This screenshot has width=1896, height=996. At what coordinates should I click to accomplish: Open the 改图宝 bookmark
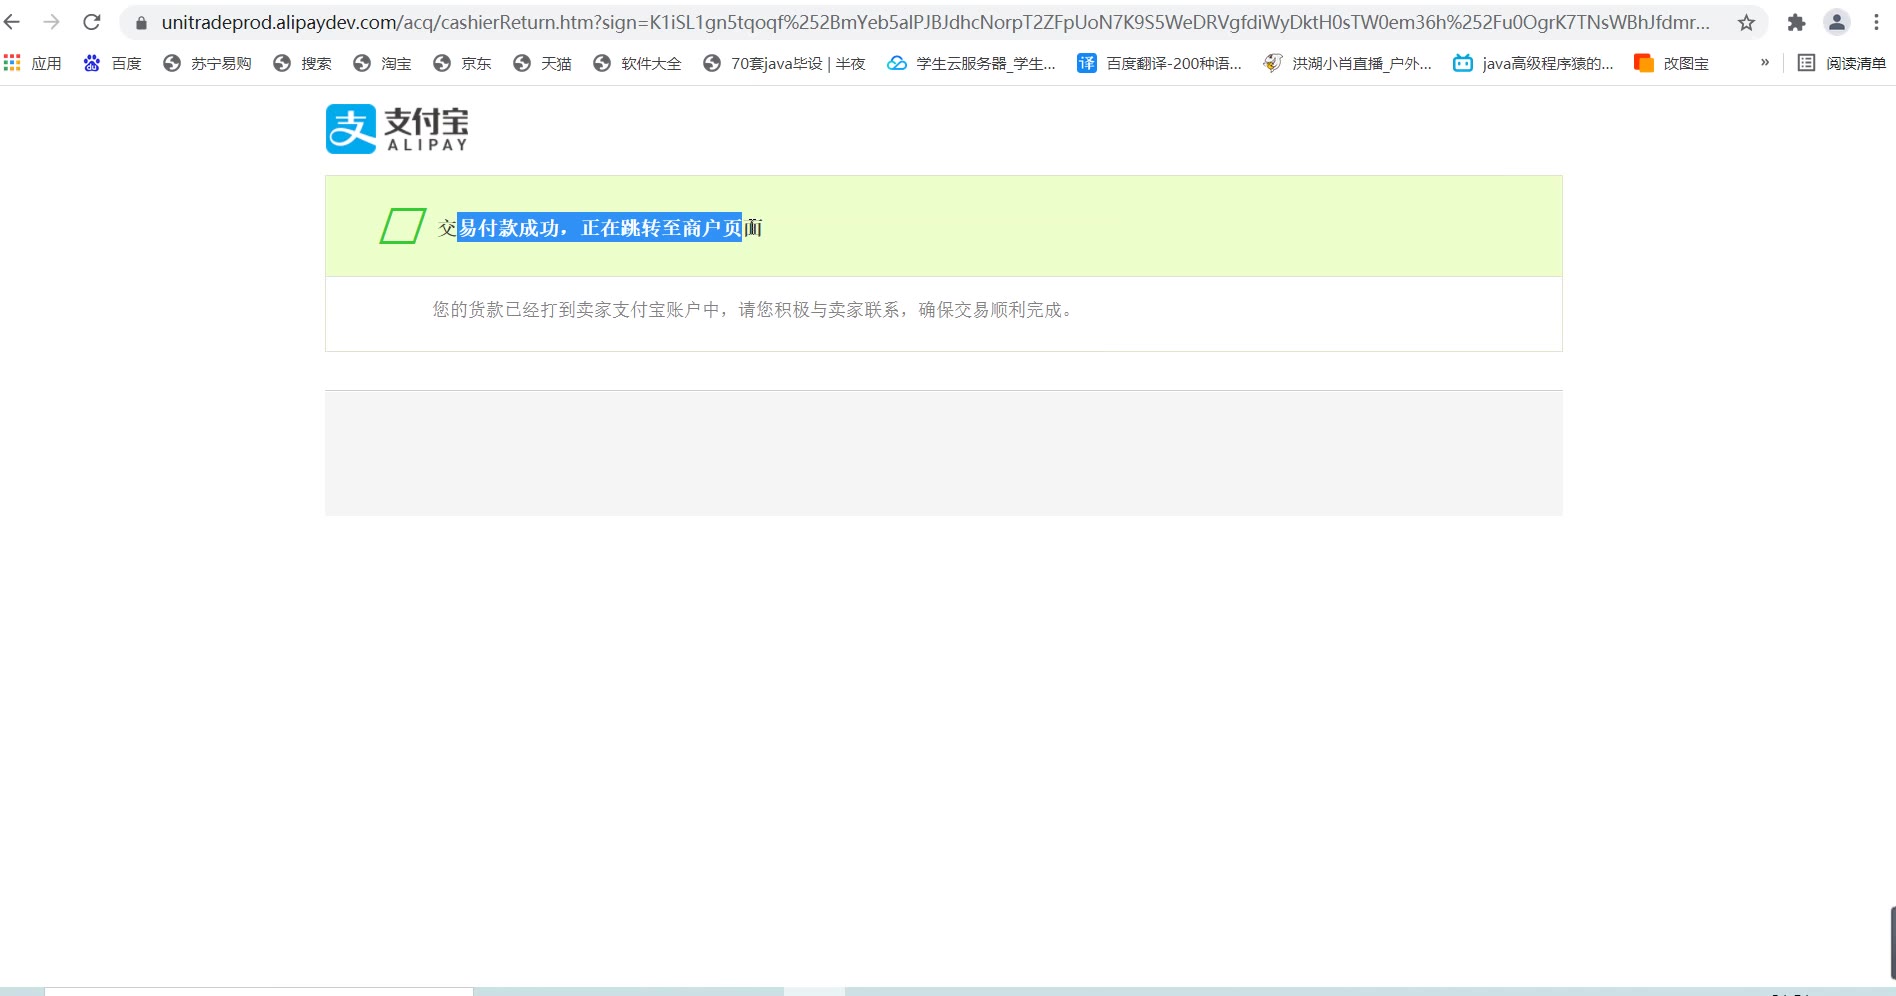tap(1671, 63)
